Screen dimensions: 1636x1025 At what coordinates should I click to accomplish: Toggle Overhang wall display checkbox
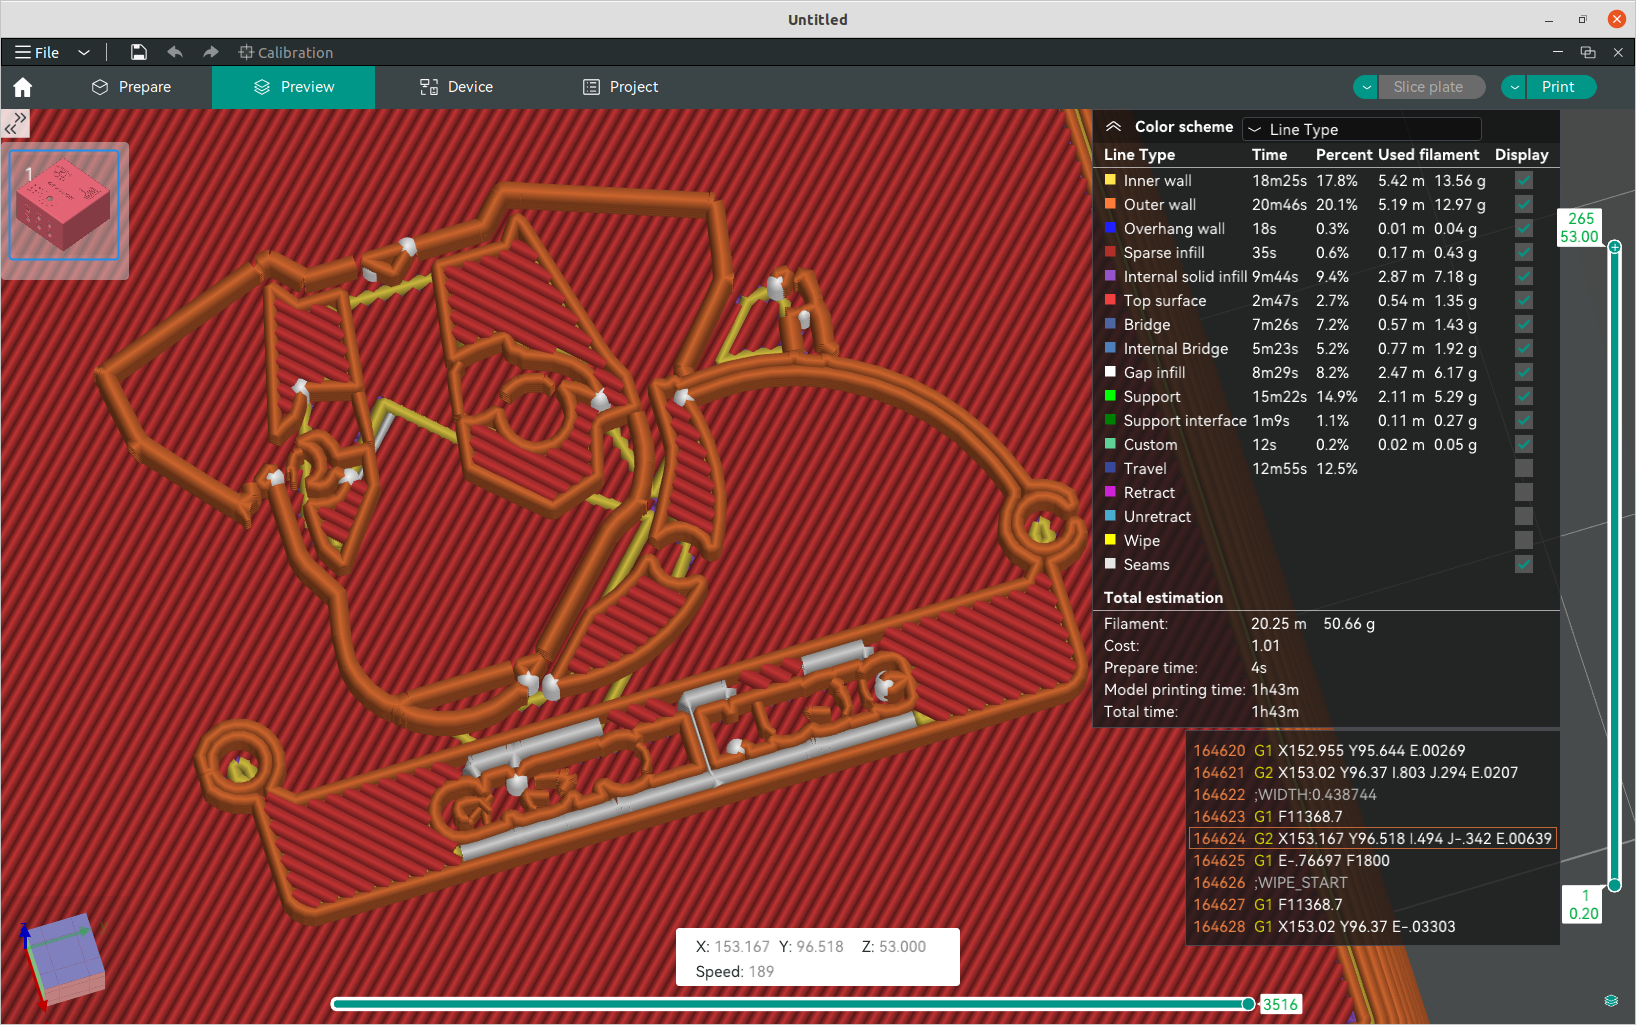(x=1524, y=228)
